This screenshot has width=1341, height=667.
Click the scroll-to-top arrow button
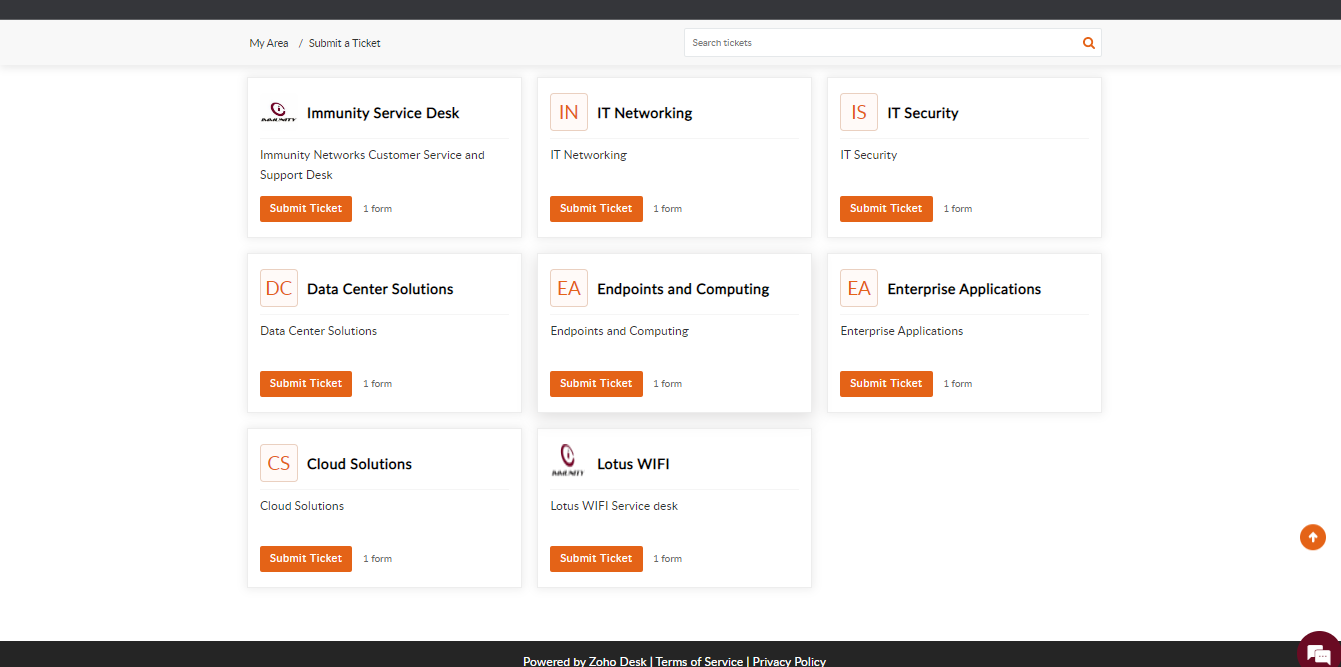tap(1313, 537)
